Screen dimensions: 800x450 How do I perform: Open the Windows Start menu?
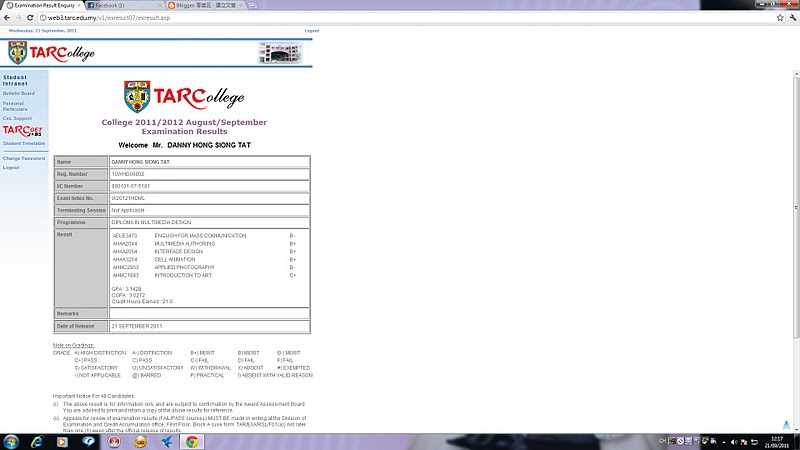(x=11, y=442)
